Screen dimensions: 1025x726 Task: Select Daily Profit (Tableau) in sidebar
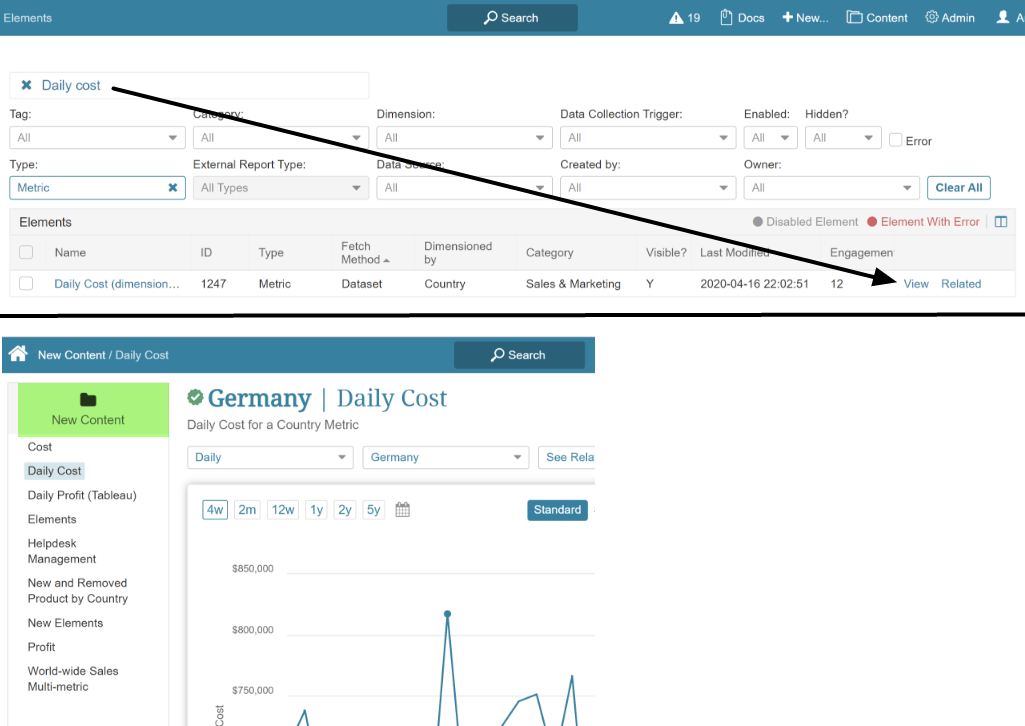tap(82, 495)
